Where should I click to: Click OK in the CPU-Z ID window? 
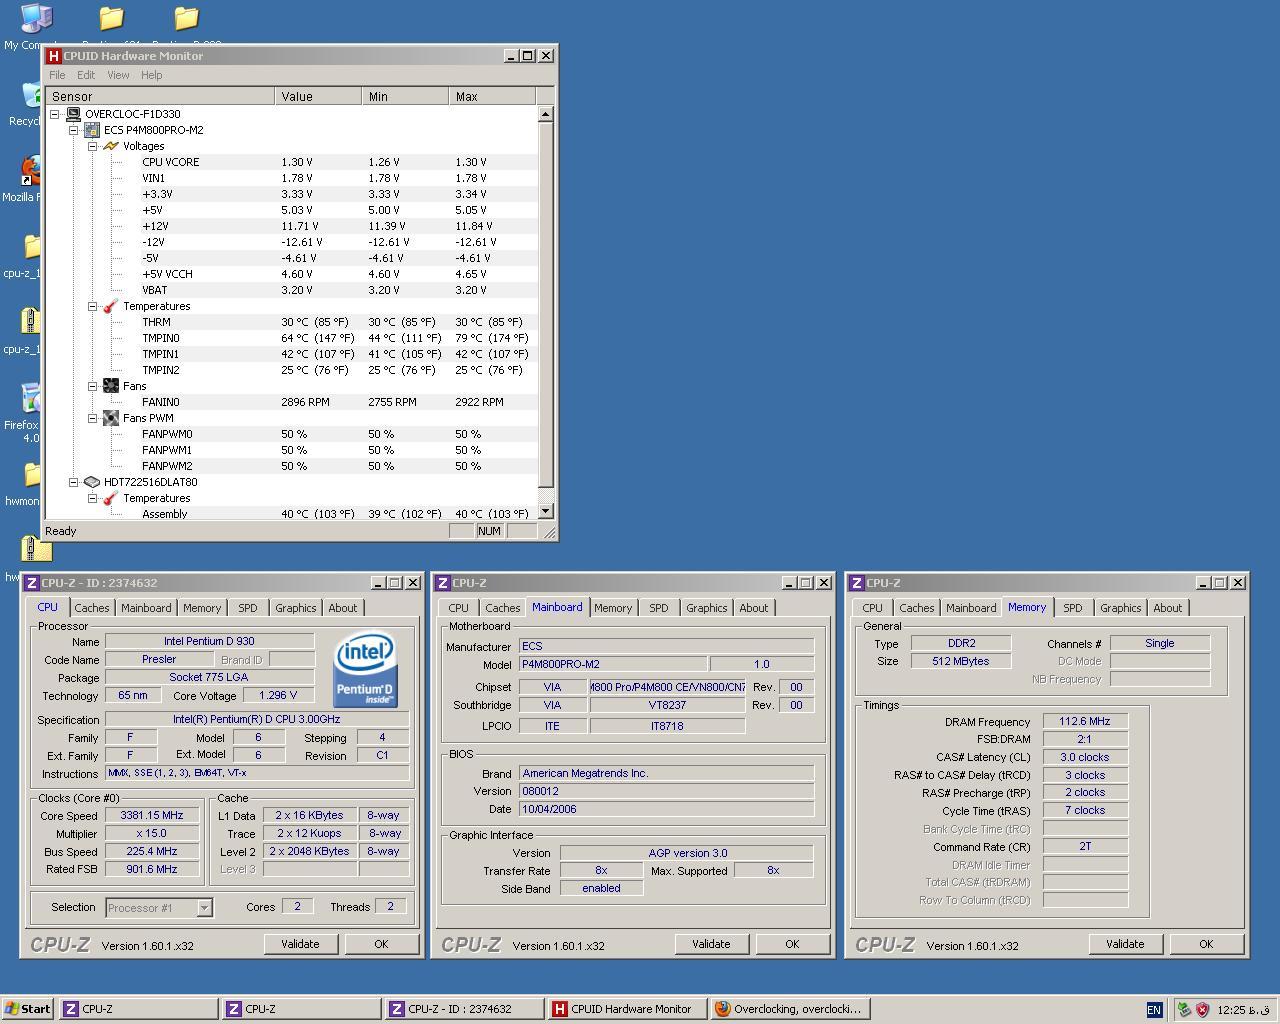pyautogui.click(x=381, y=944)
